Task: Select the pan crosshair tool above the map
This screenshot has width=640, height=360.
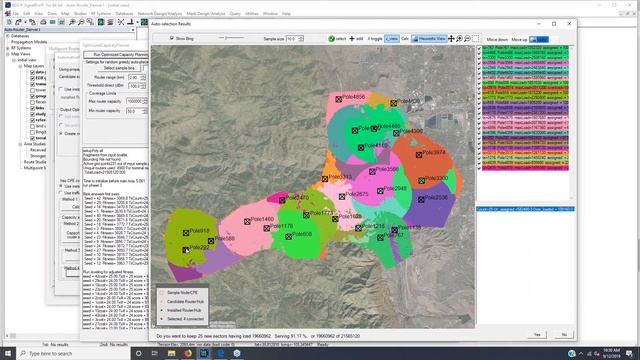Action: [x=451, y=39]
